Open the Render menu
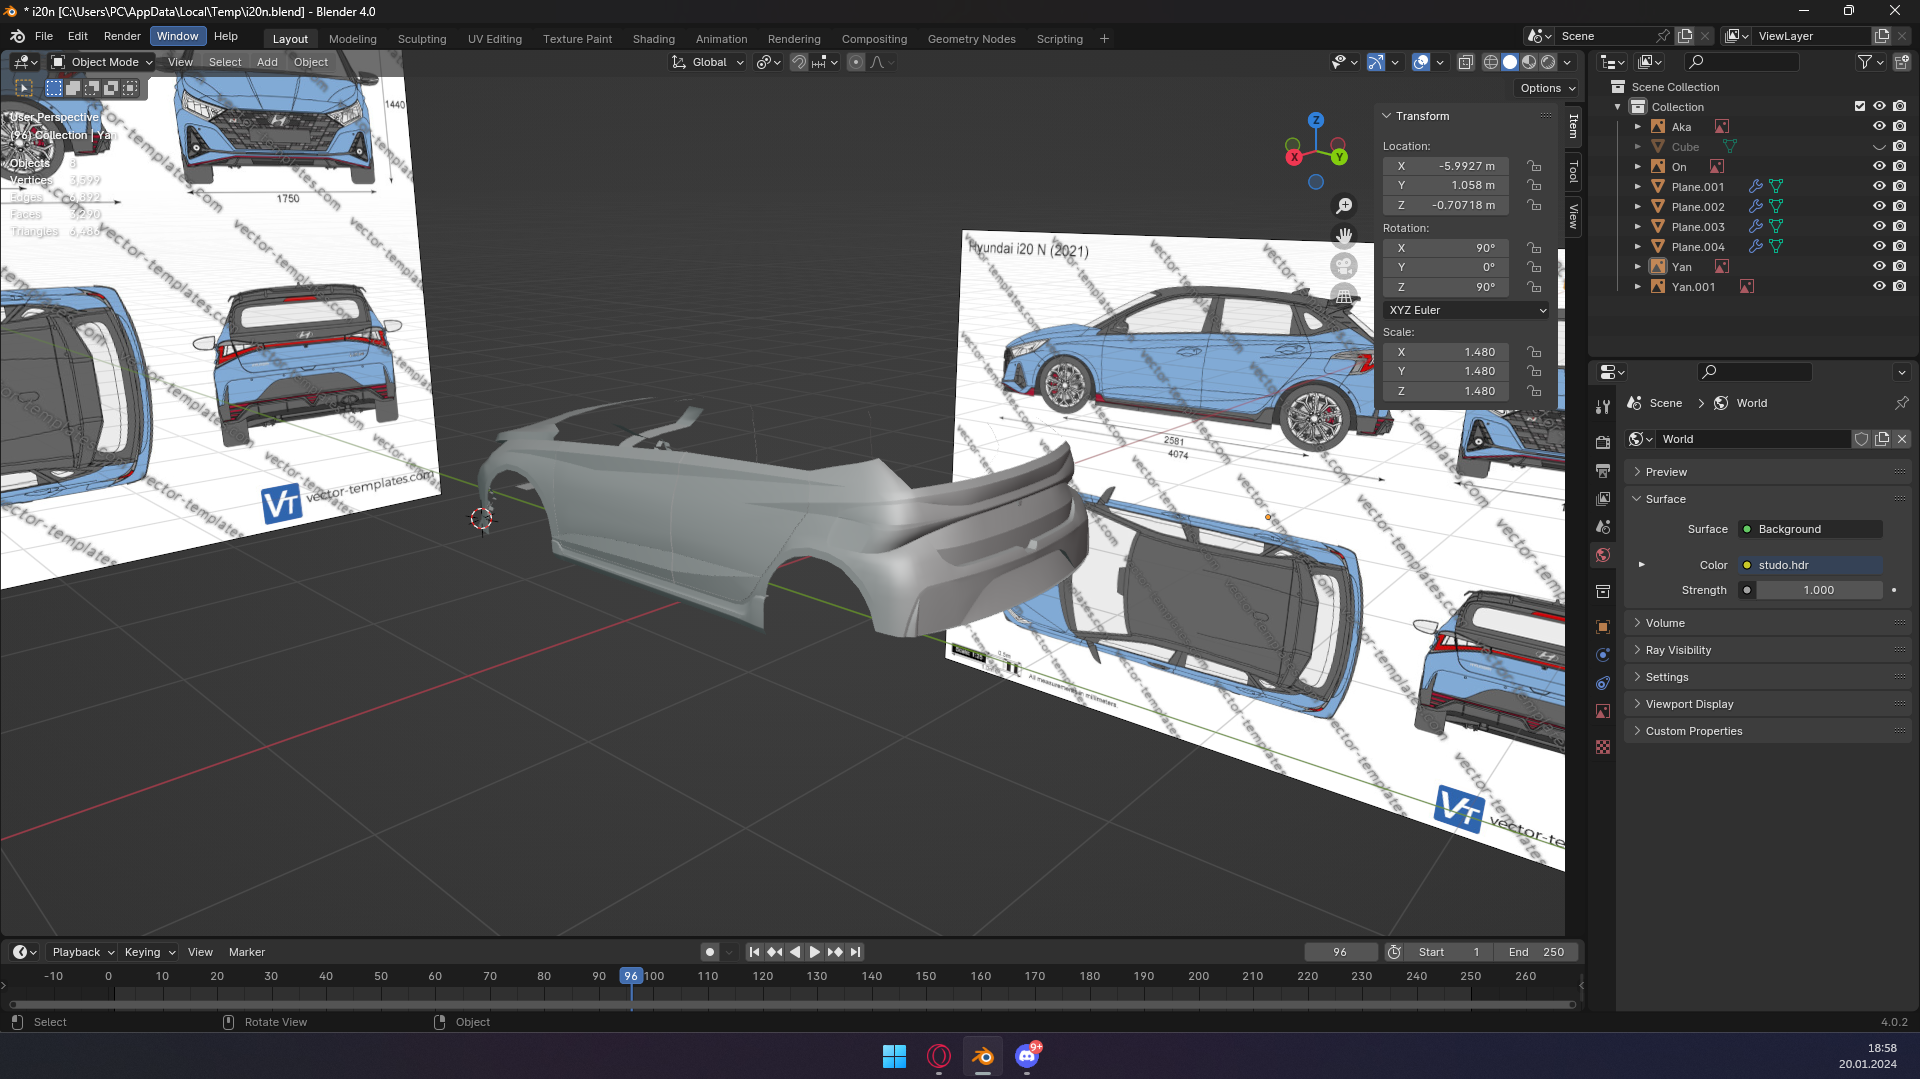1920x1079 pixels. [122, 36]
